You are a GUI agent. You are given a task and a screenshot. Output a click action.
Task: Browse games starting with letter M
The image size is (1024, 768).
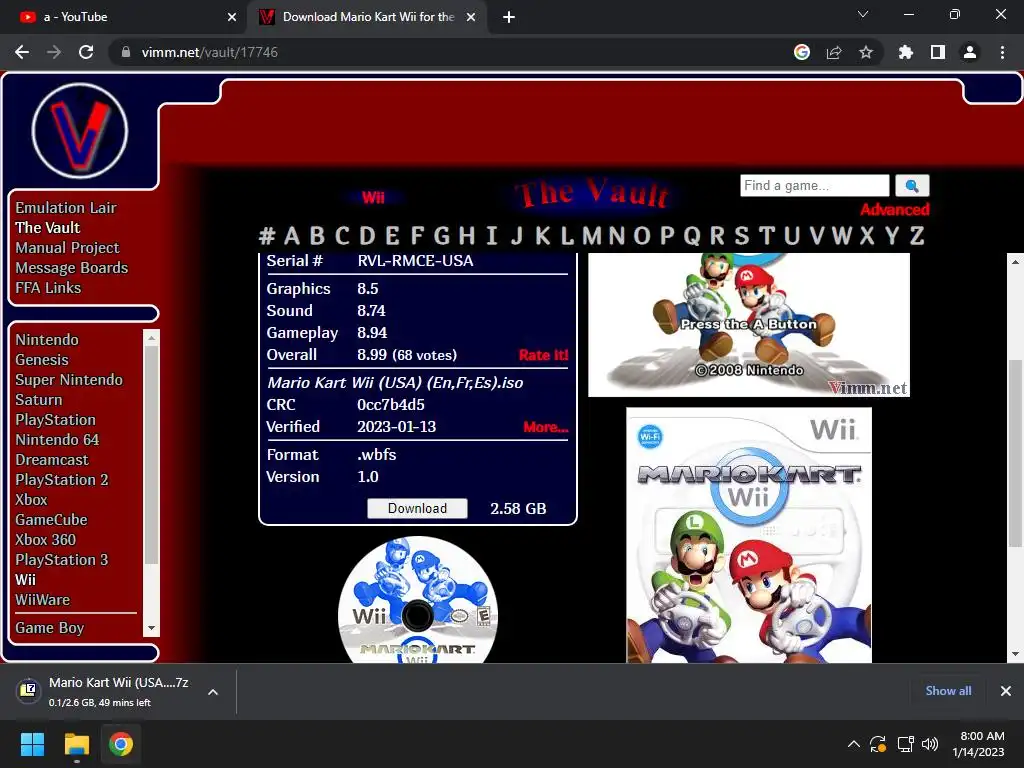(x=592, y=236)
